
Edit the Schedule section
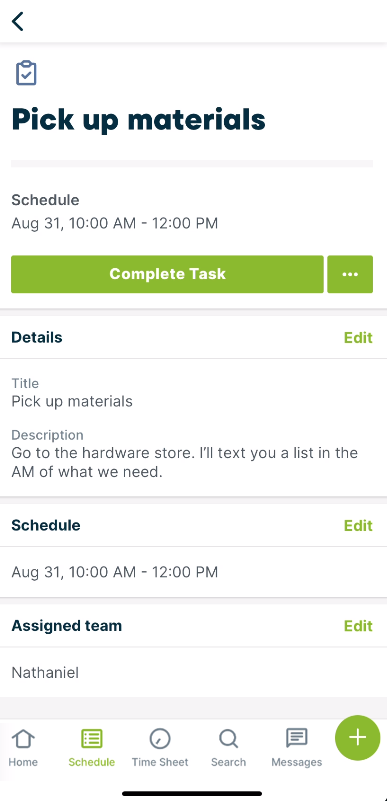pos(358,526)
